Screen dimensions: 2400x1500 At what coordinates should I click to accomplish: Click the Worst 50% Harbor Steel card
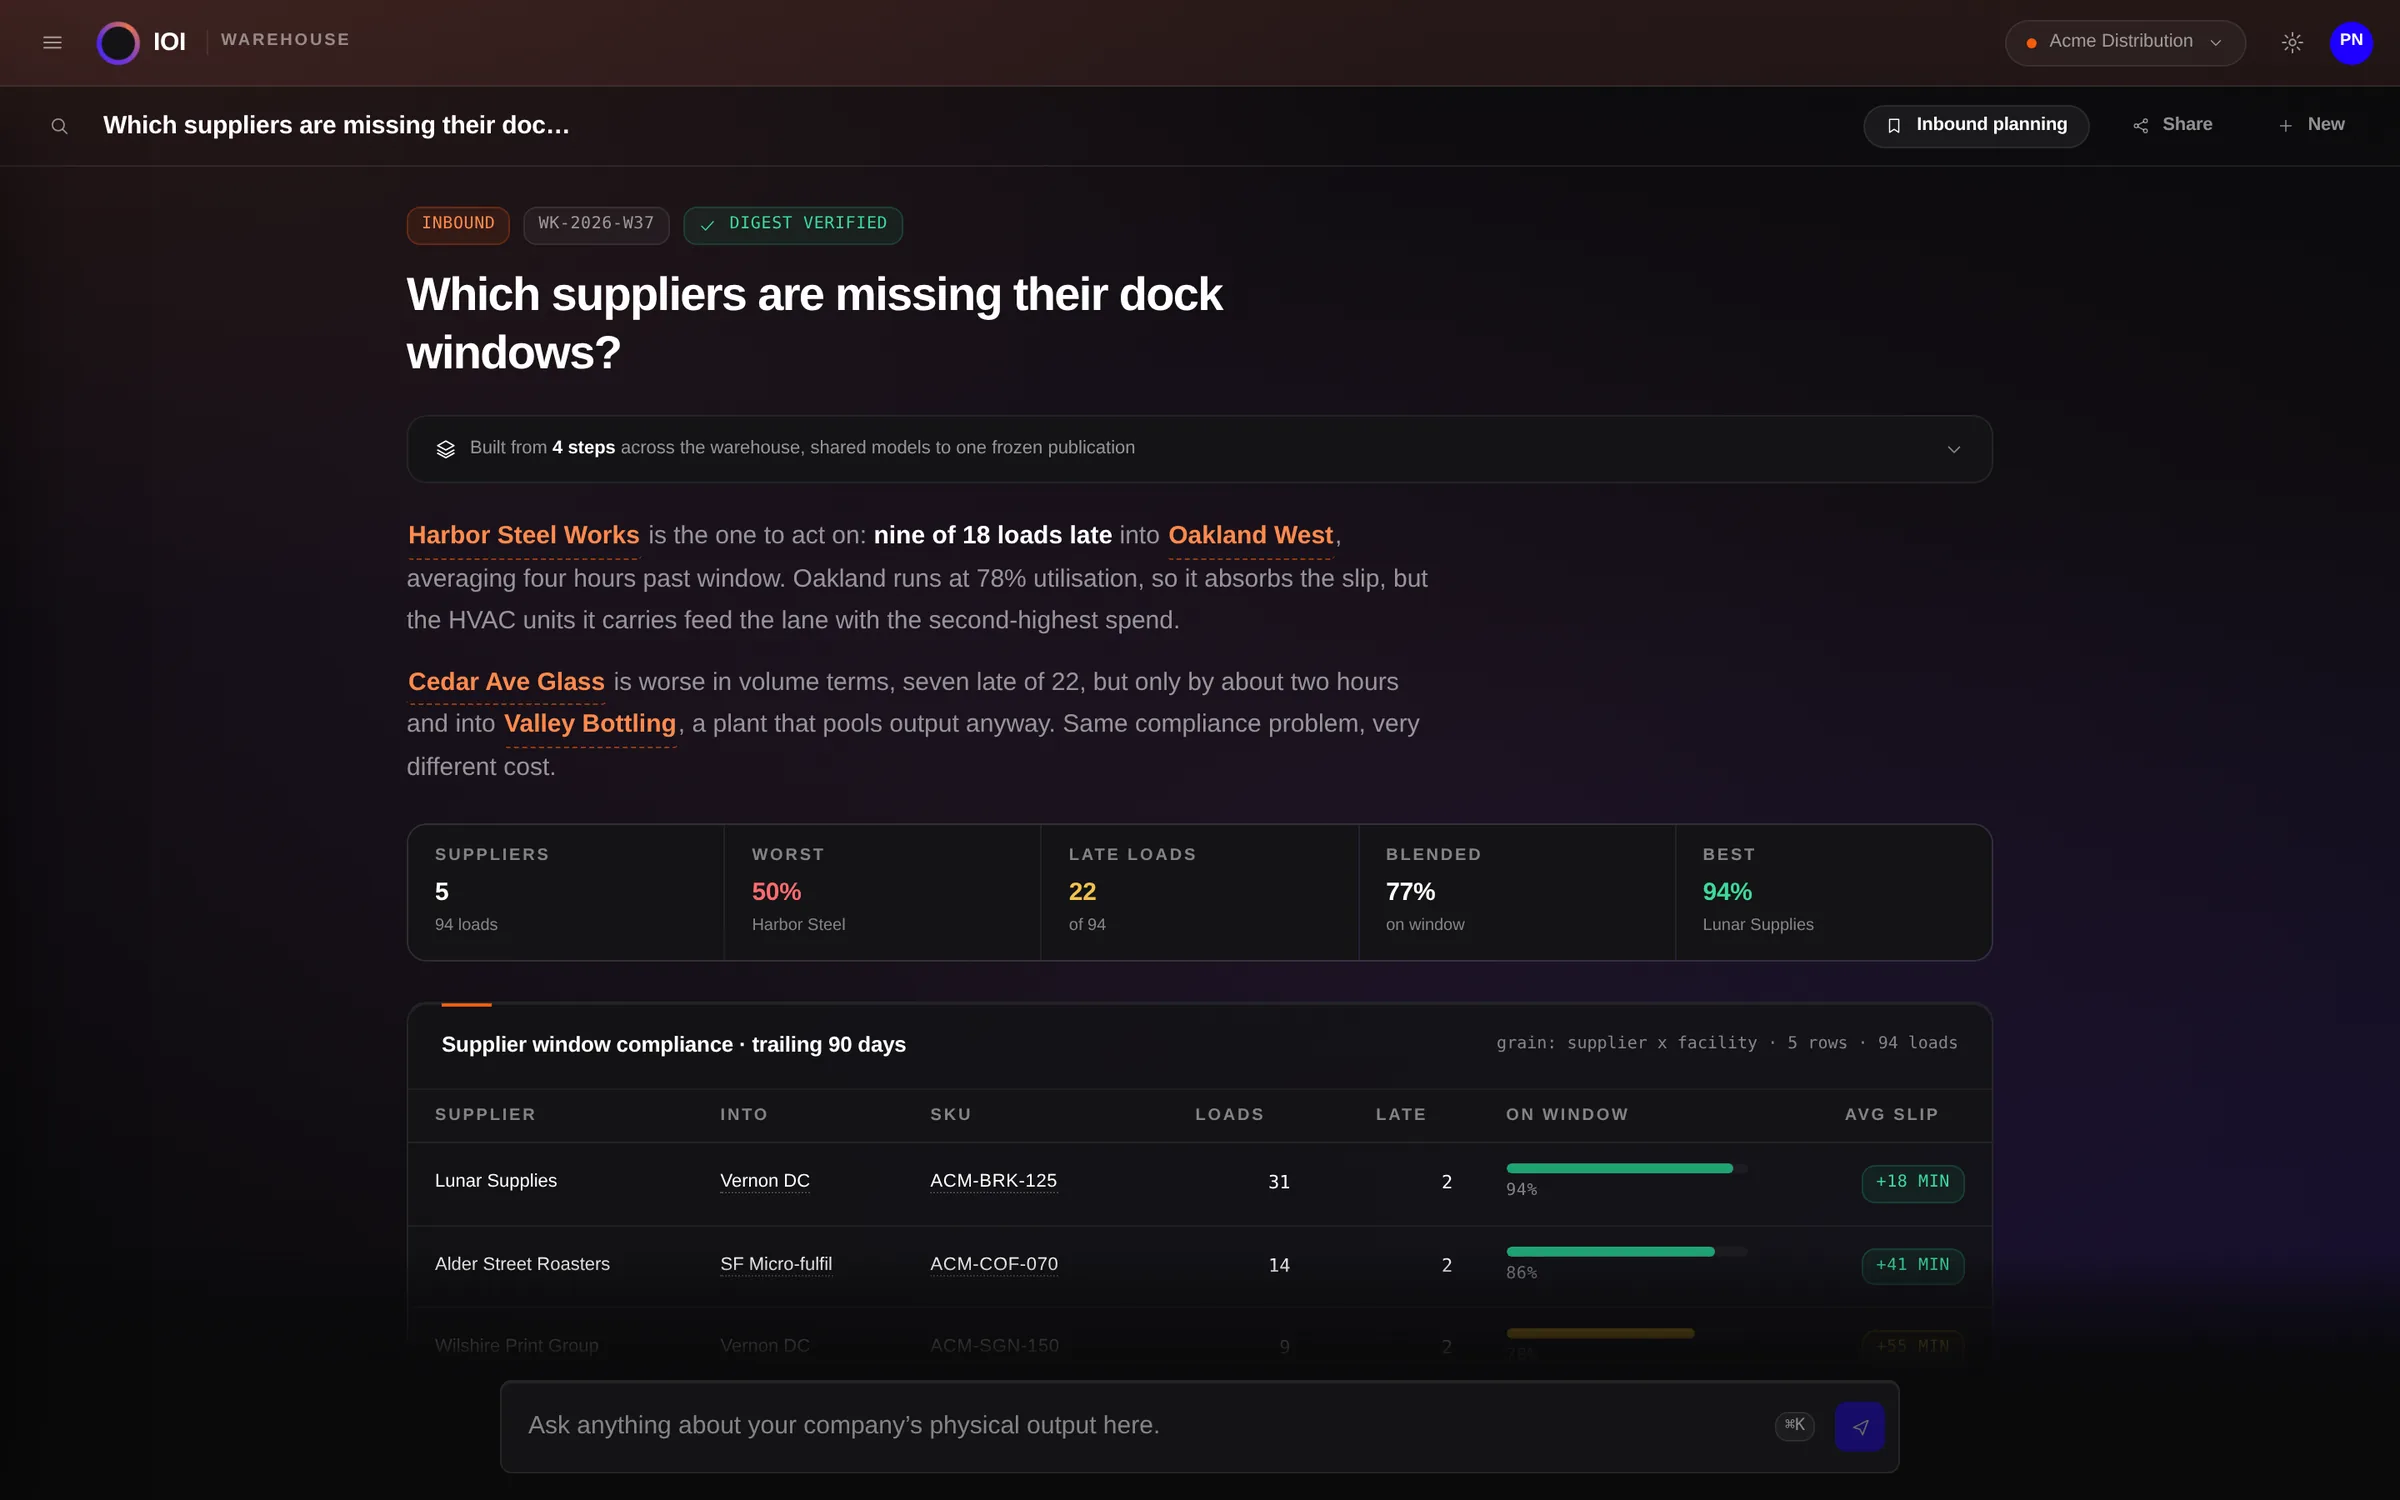882,892
